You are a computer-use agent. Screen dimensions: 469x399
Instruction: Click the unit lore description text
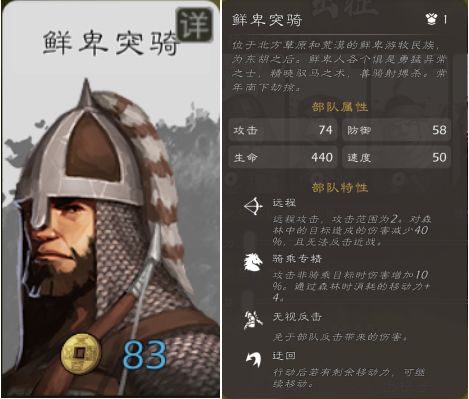[339, 66]
